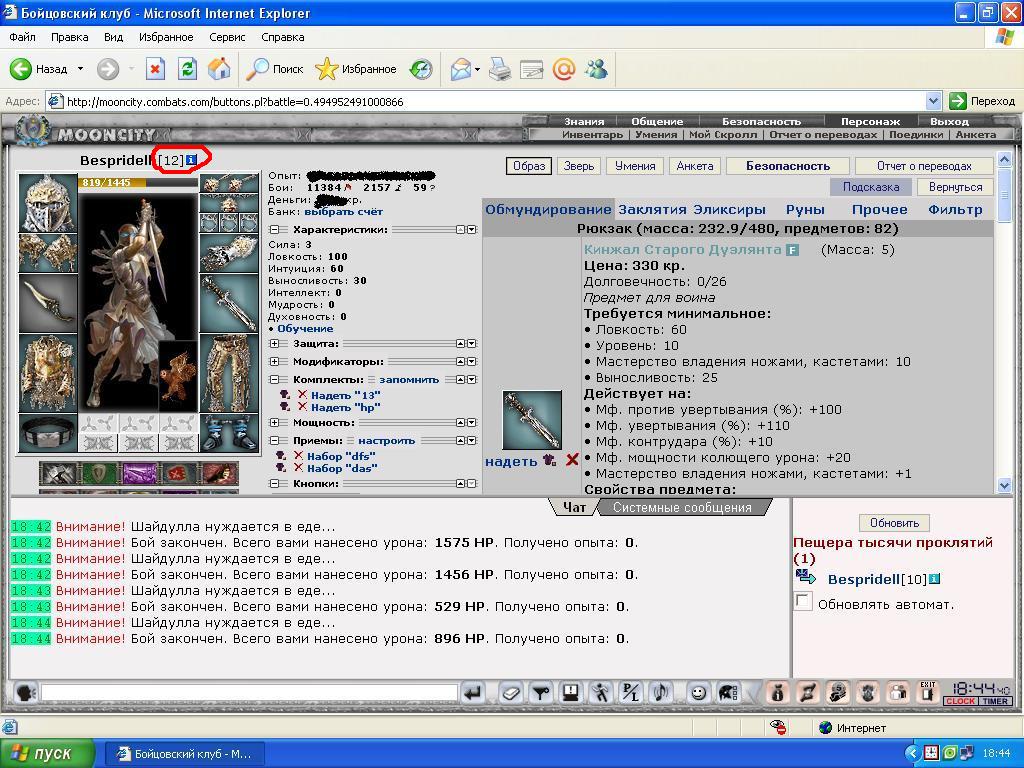Open the address bar dropdown arrow
This screenshot has height=768, width=1024.
pyautogui.click(x=933, y=101)
